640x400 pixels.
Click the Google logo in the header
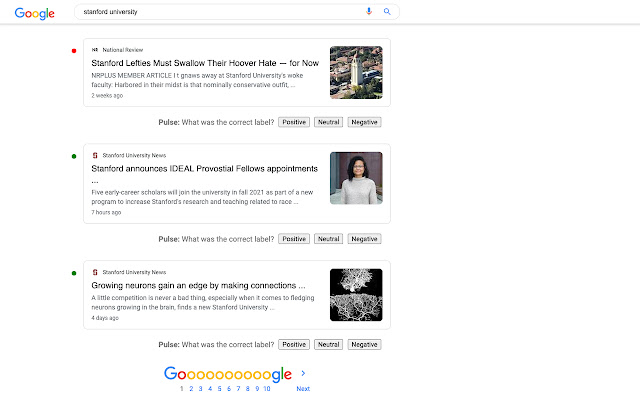[x=34, y=13]
